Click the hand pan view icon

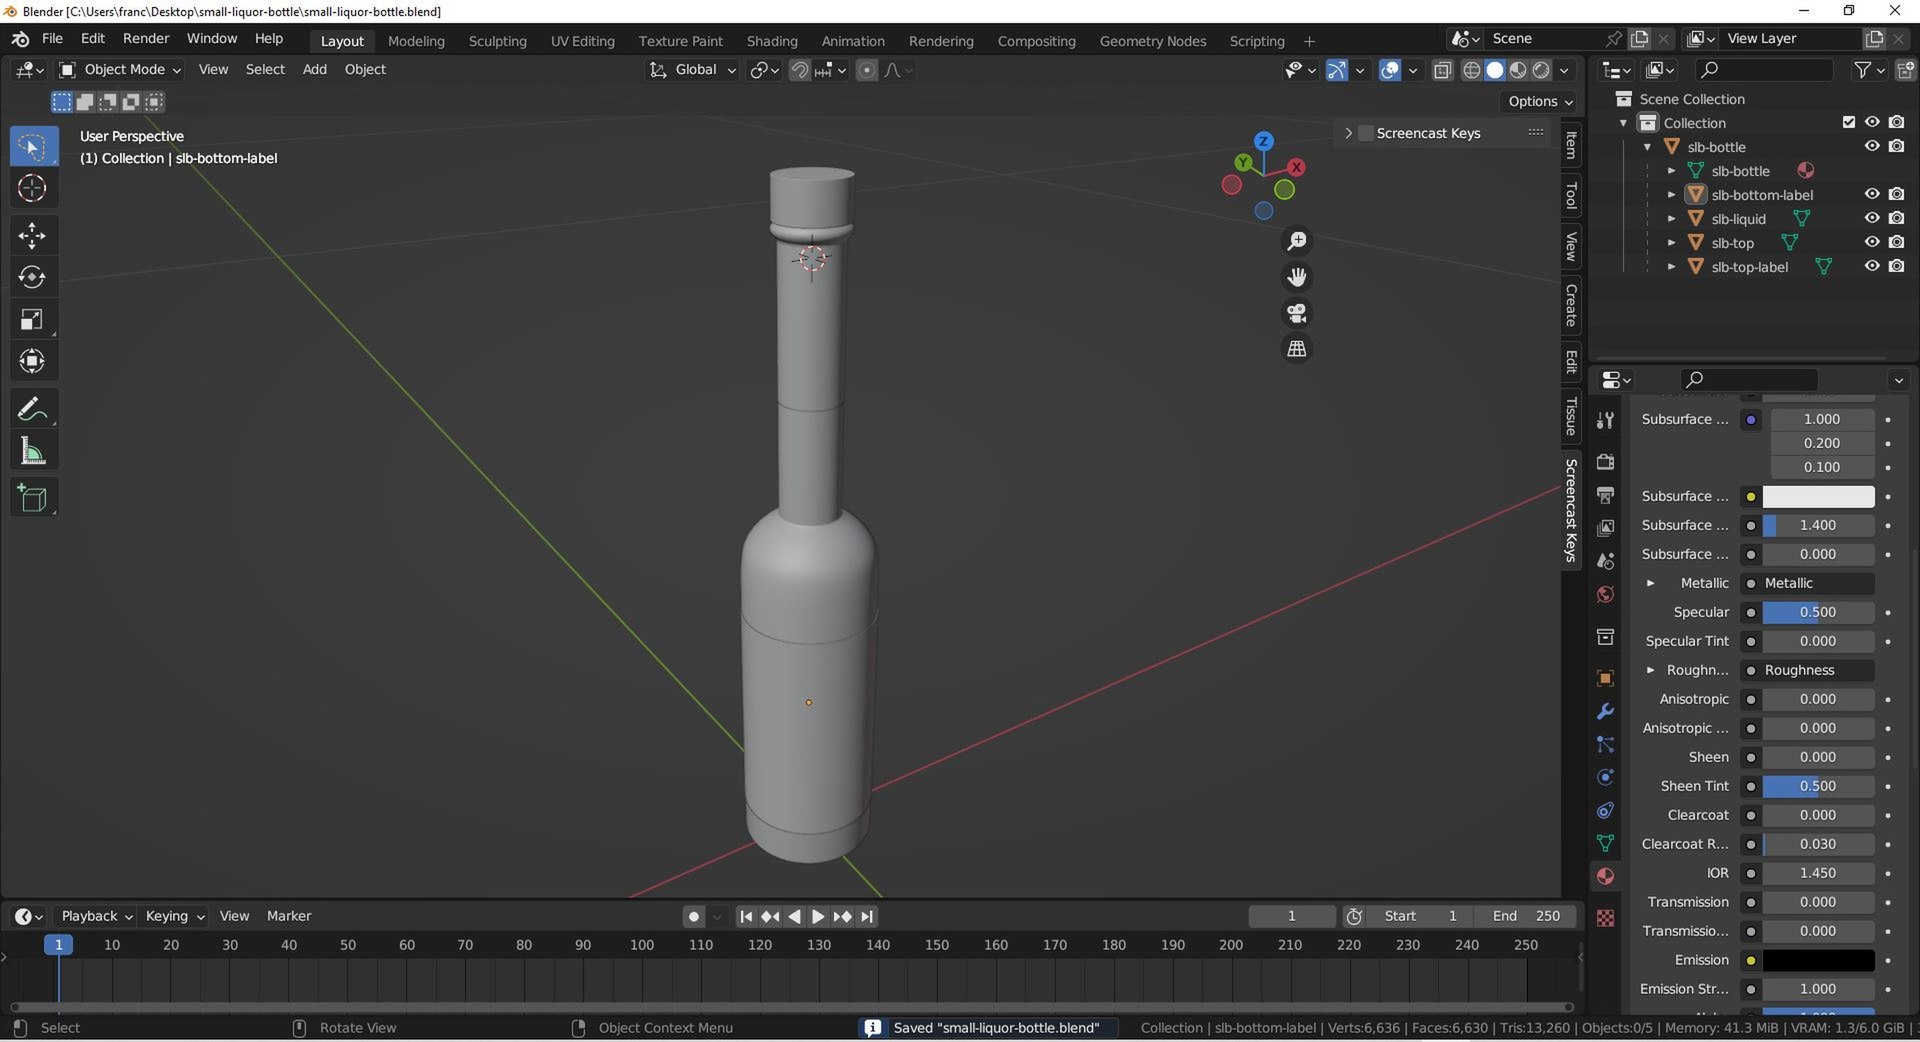coord(1297,277)
